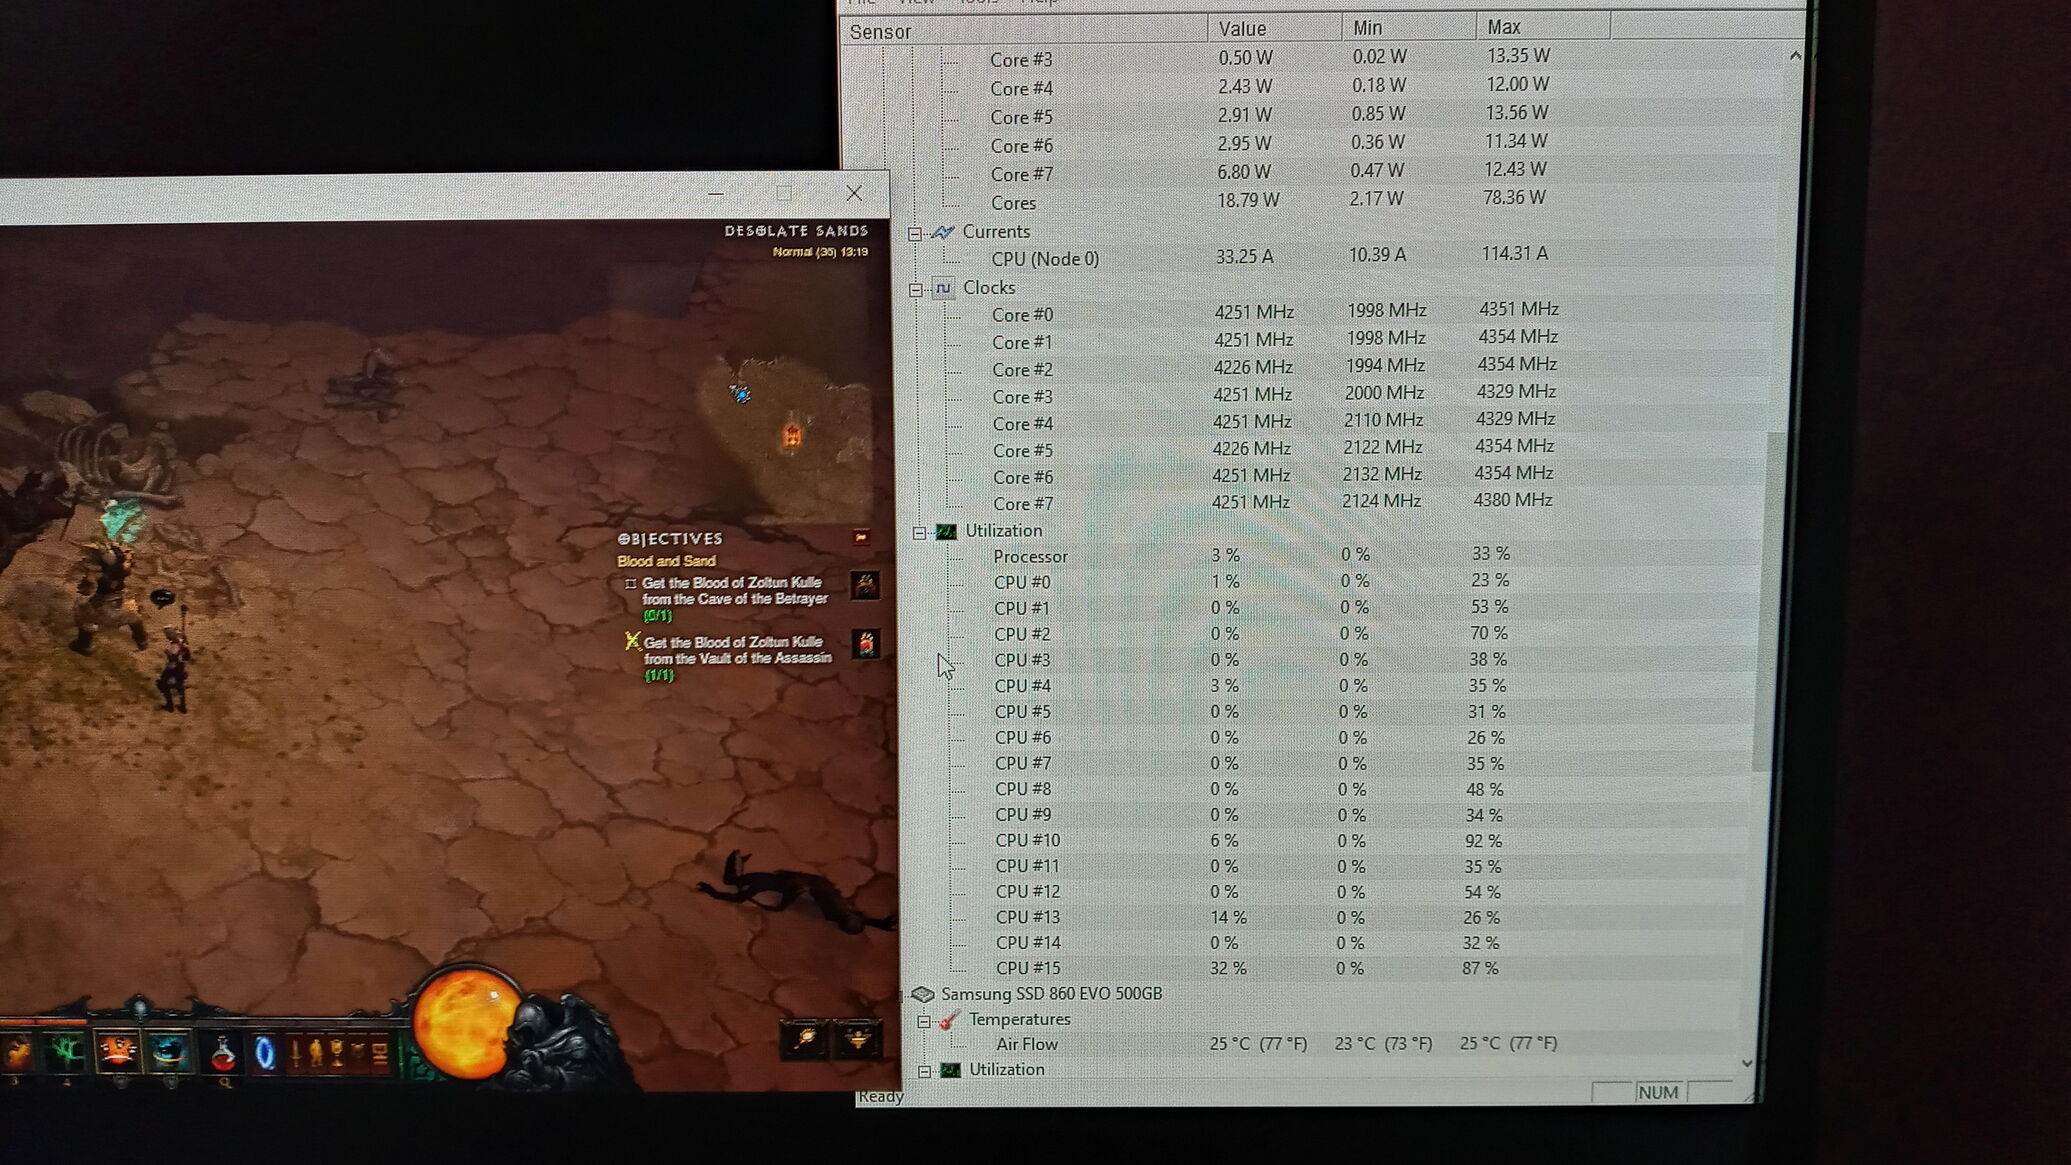Use the green tree skill in slot 4

tap(66, 1052)
